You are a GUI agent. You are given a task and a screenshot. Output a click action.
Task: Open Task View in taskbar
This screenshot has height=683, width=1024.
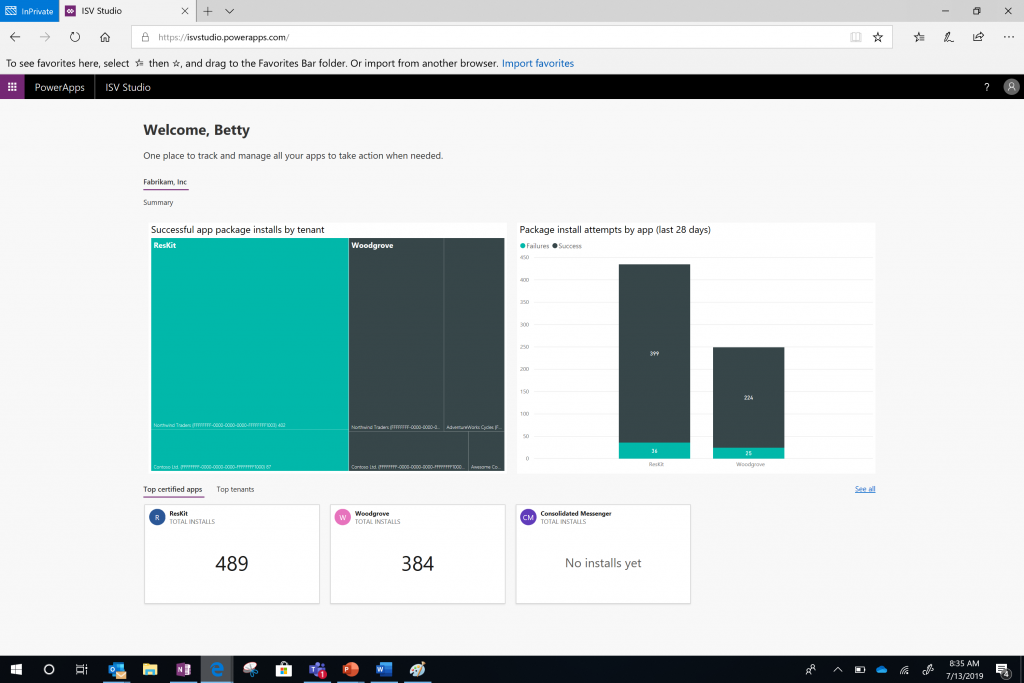coord(82,669)
